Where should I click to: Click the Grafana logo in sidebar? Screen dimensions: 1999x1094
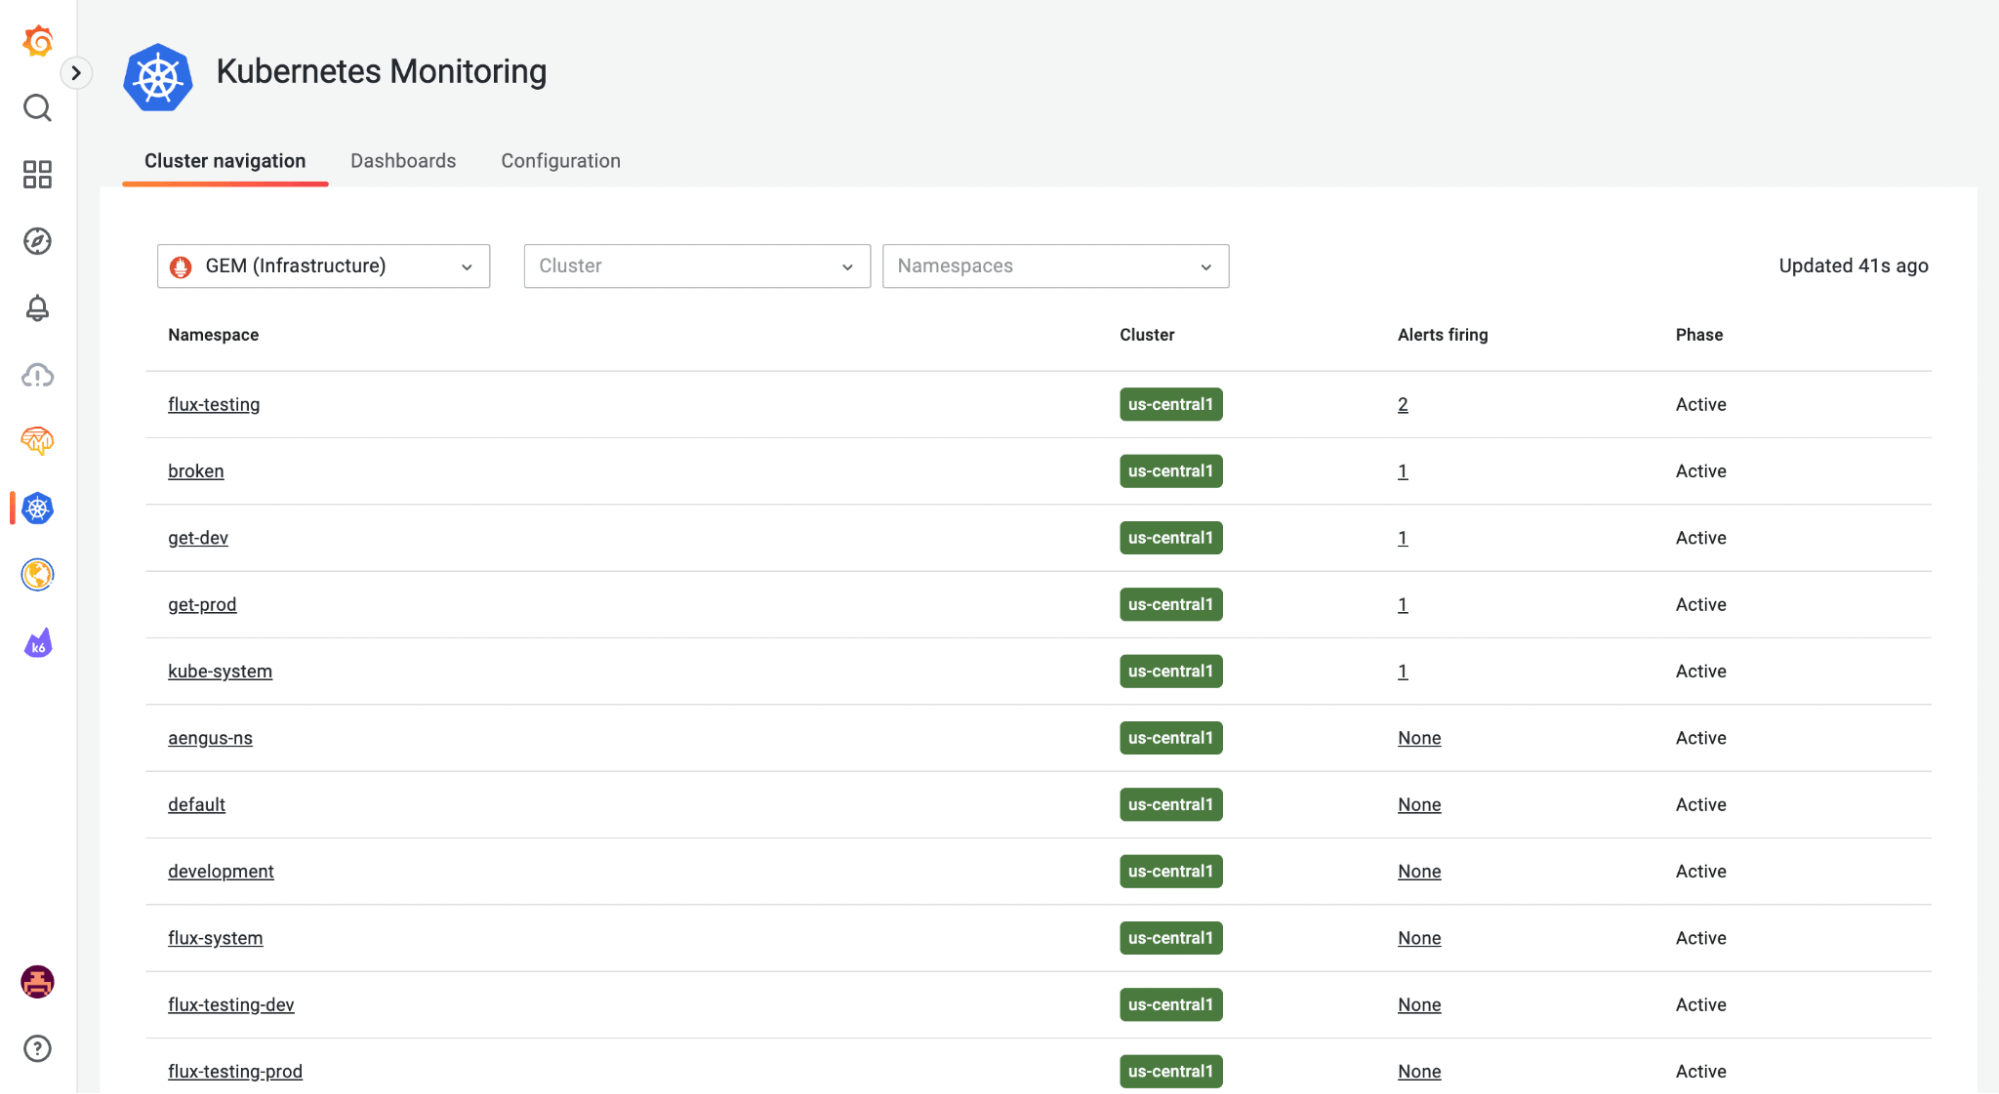pyautogui.click(x=37, y=41)
